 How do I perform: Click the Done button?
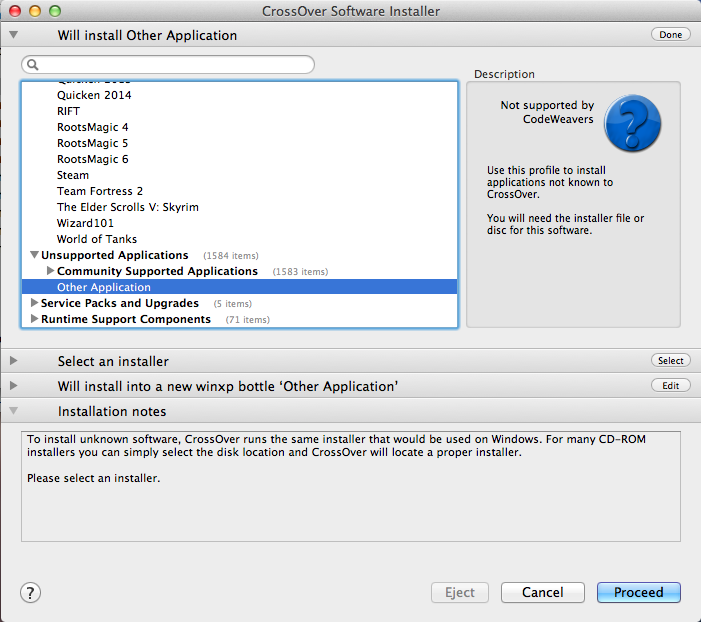click(x=671, y=34)
